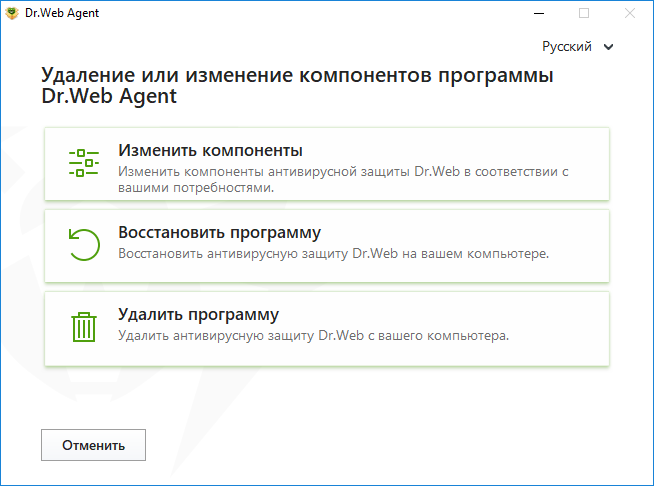Click the remove protection description text

(313, 335)
